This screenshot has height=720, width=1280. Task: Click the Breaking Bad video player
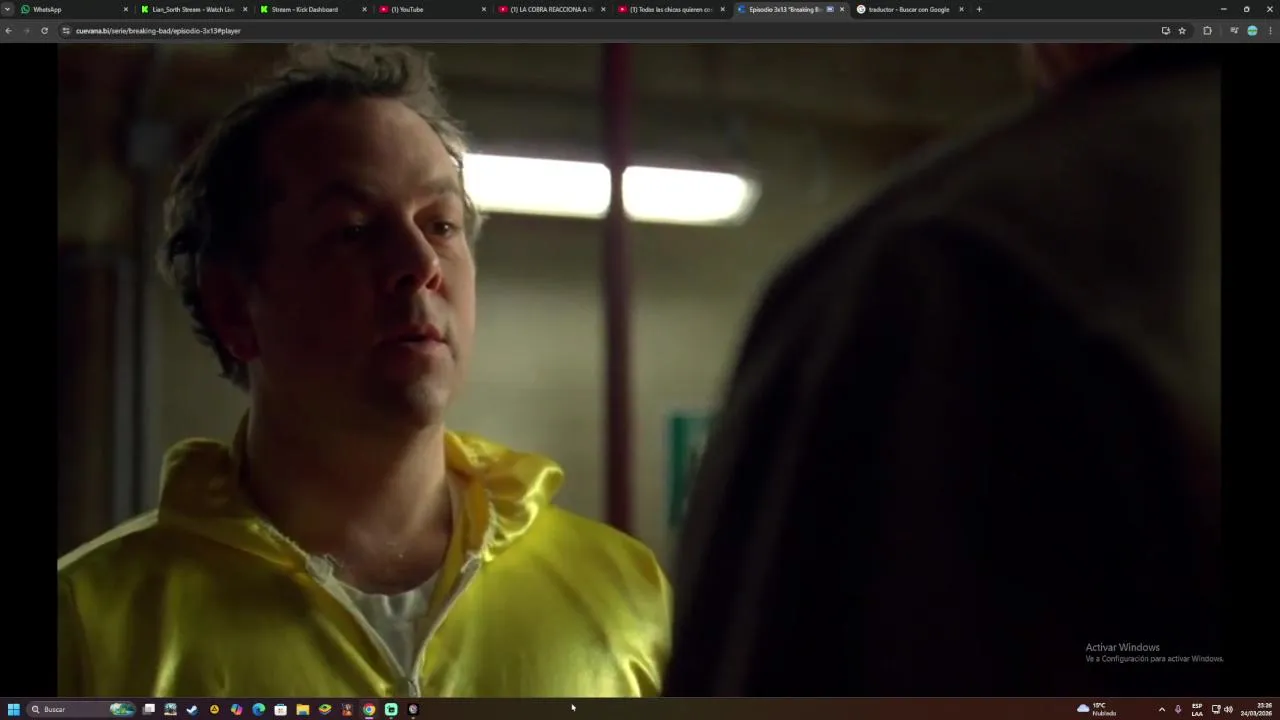click(639, 370)
